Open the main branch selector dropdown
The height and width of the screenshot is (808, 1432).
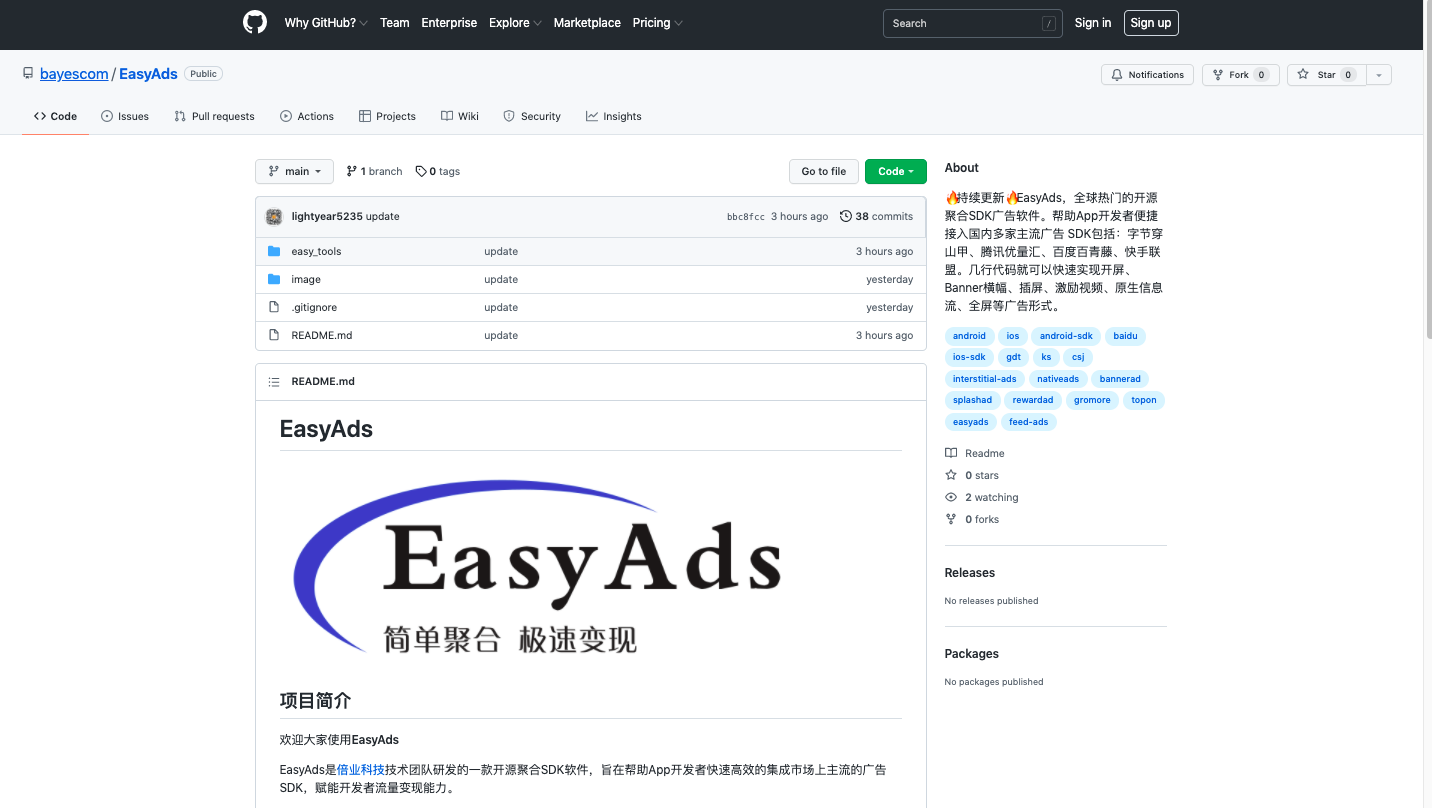click(x=294, y=171)
